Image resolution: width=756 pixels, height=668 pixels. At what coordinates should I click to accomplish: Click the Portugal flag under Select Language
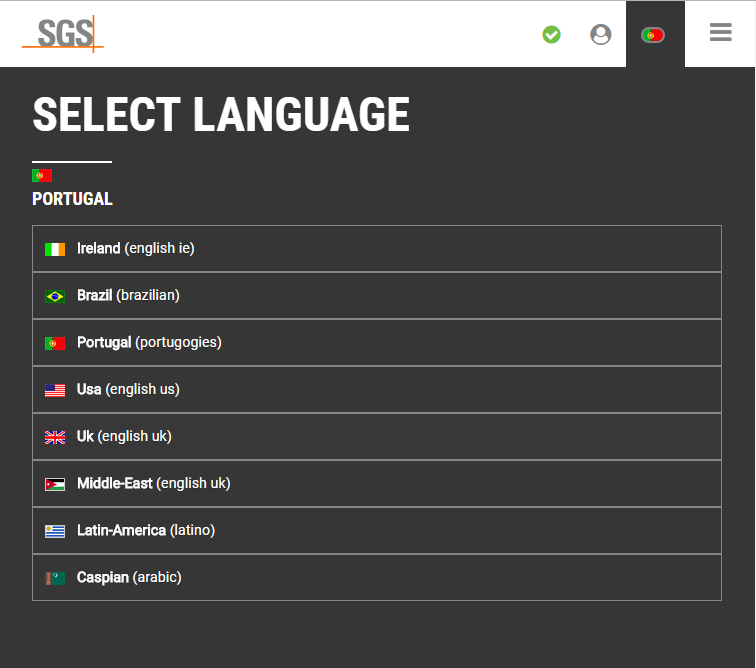[x=42, y=176]
